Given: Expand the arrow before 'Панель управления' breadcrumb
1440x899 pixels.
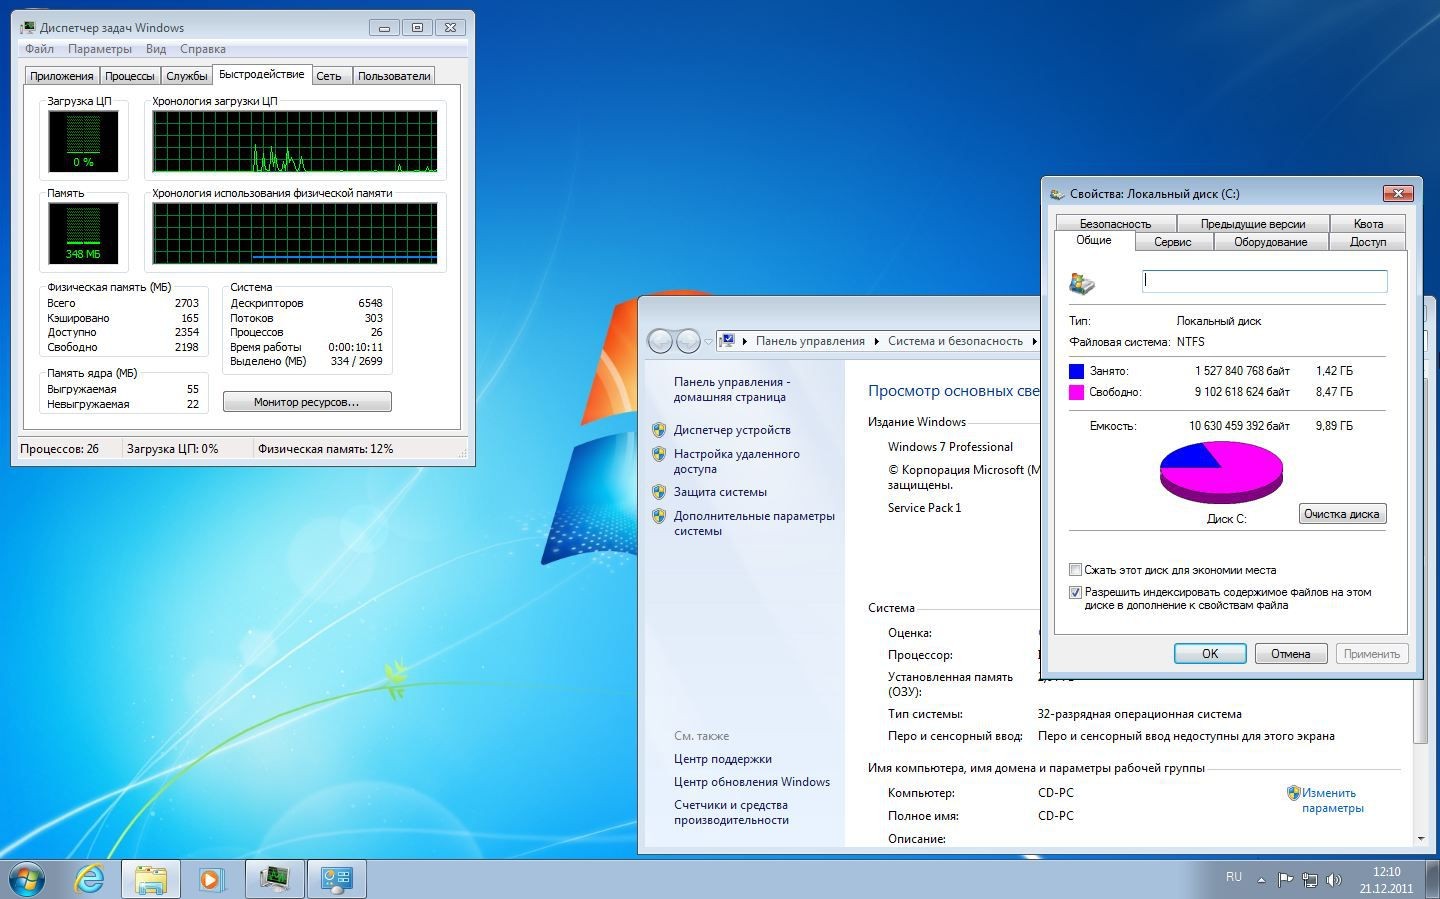Looking at the screenshot, I should 745,342.
